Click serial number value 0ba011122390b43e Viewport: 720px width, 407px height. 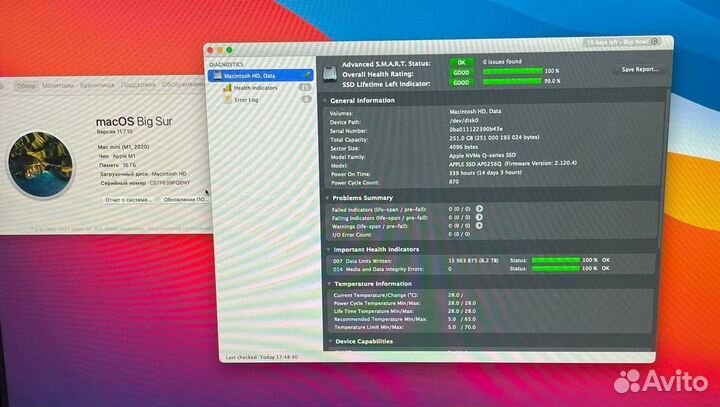[476, 129]
